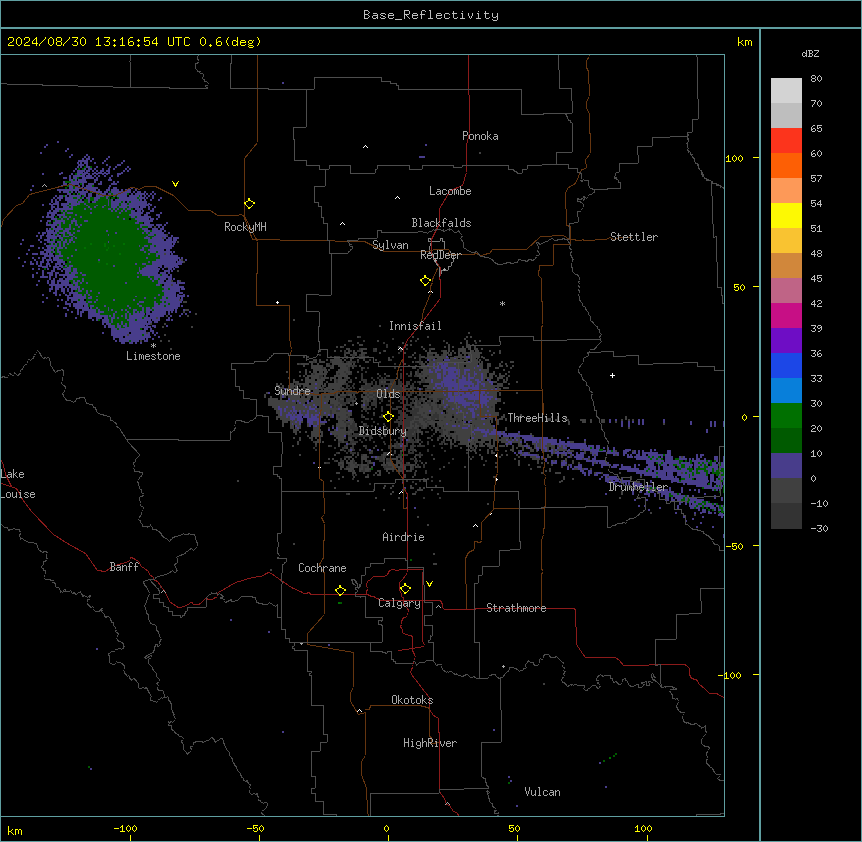Click the HighRiver label
This screenshot has height=842, width=862.
pyautogui.click(x=430, y=743)
